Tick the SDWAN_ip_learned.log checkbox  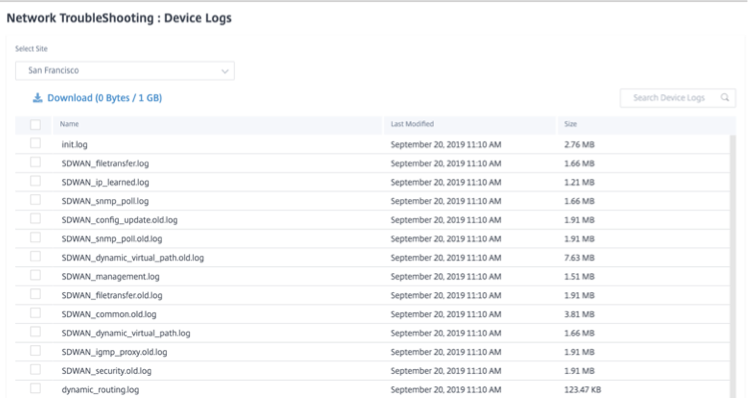click(x=35, y=181)
